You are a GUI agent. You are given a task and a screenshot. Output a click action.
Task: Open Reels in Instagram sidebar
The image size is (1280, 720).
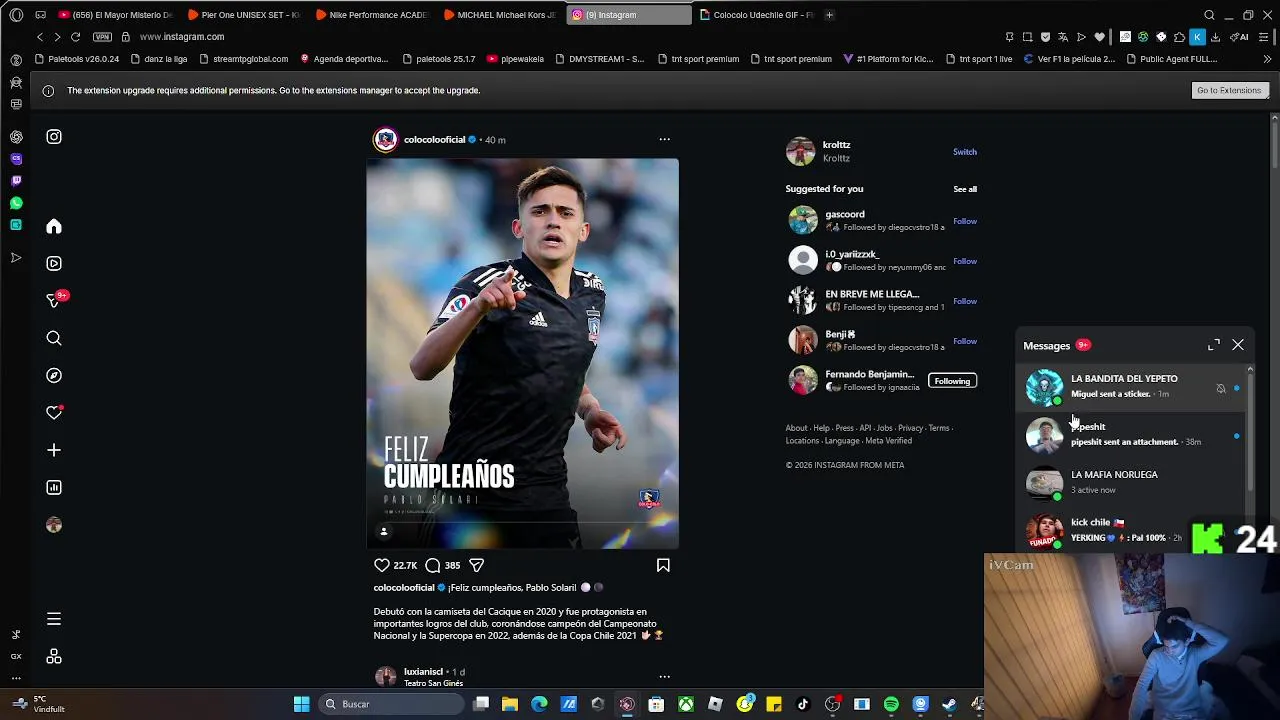[54, 264]
